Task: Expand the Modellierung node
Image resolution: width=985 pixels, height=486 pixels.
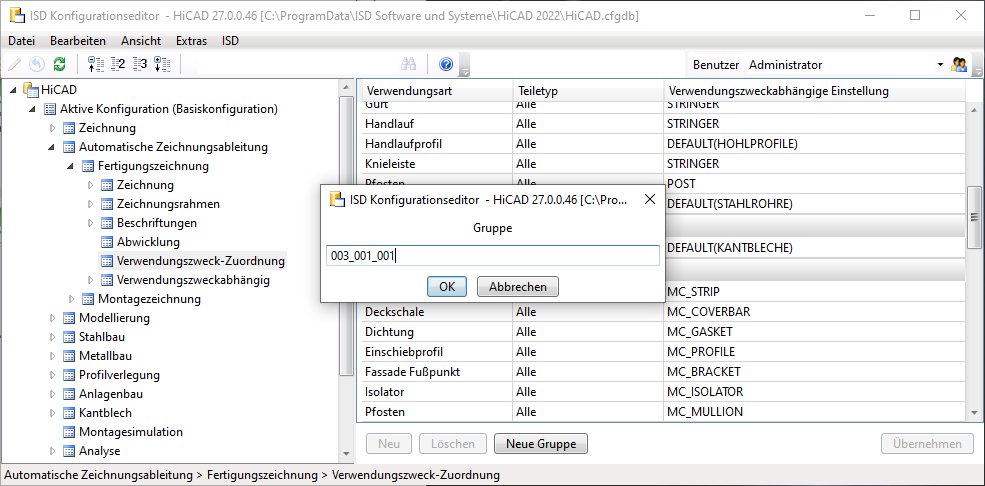Action: click(52, 318)
